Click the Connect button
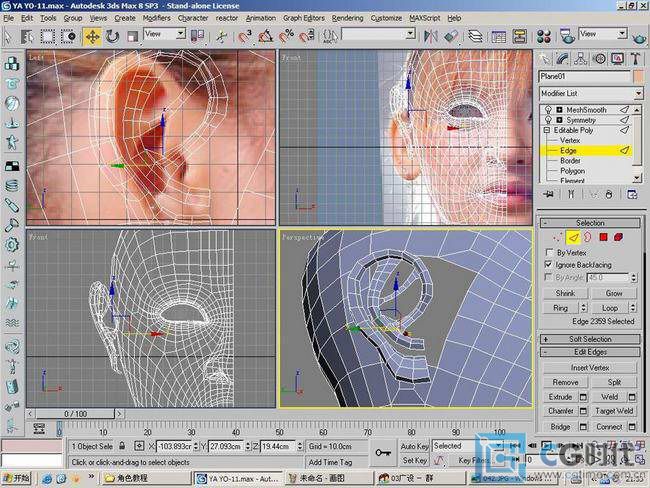 [x=609, y=426]
